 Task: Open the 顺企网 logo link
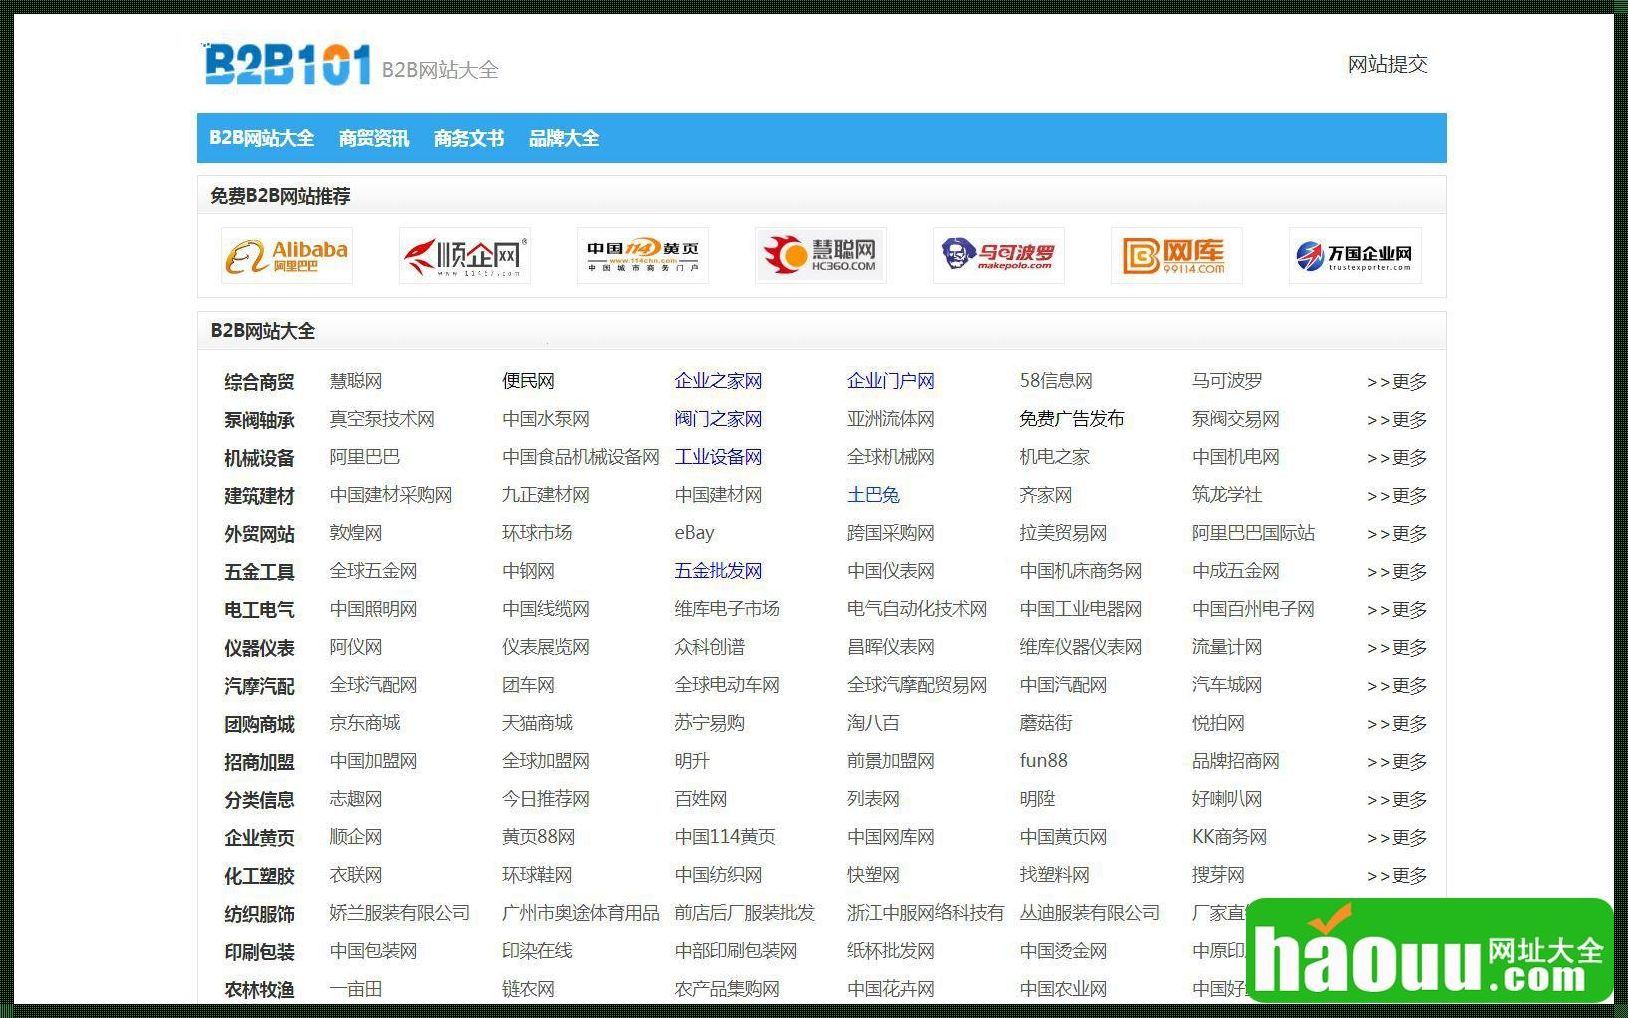(465, 256)
